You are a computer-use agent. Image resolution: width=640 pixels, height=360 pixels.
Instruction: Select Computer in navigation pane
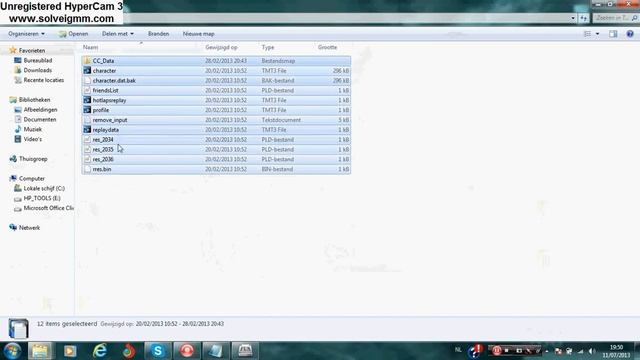coord(32,178)
